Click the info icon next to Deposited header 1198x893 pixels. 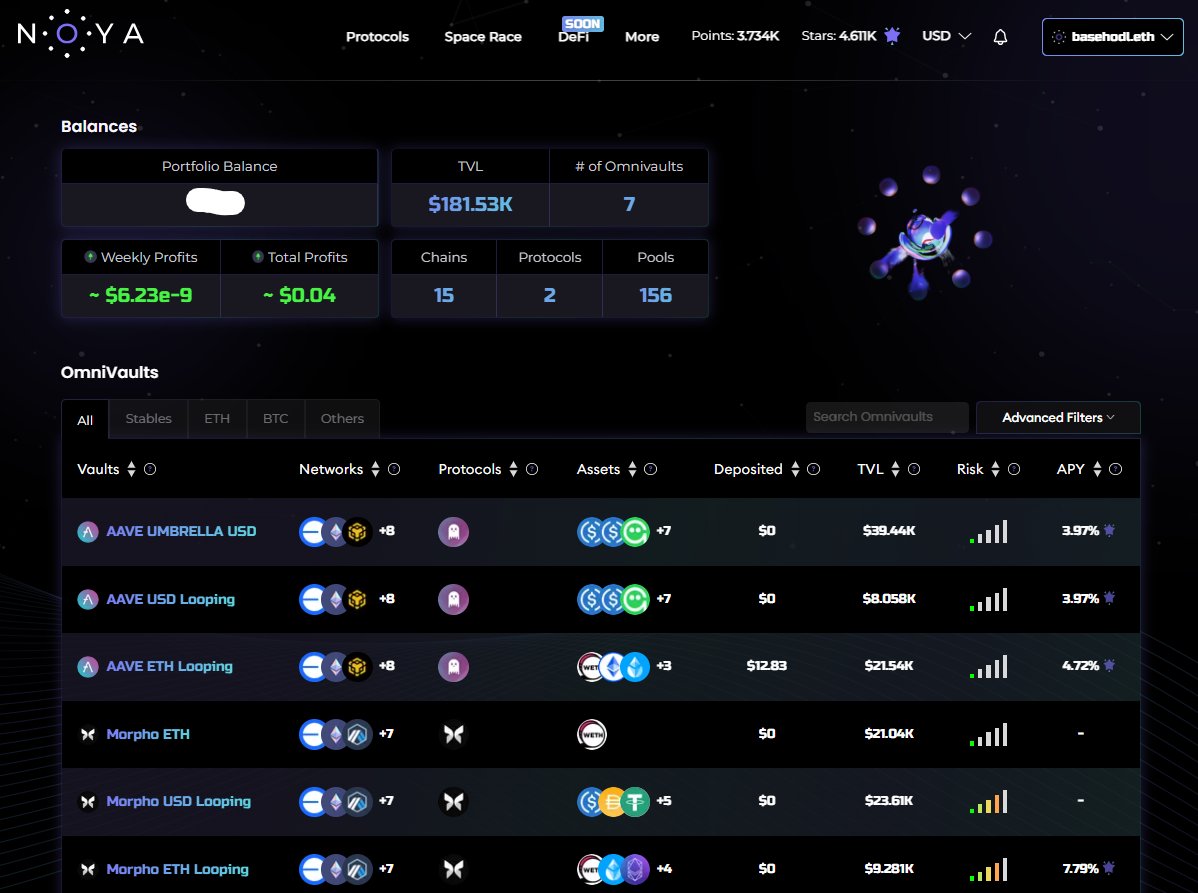pos(813,469)
